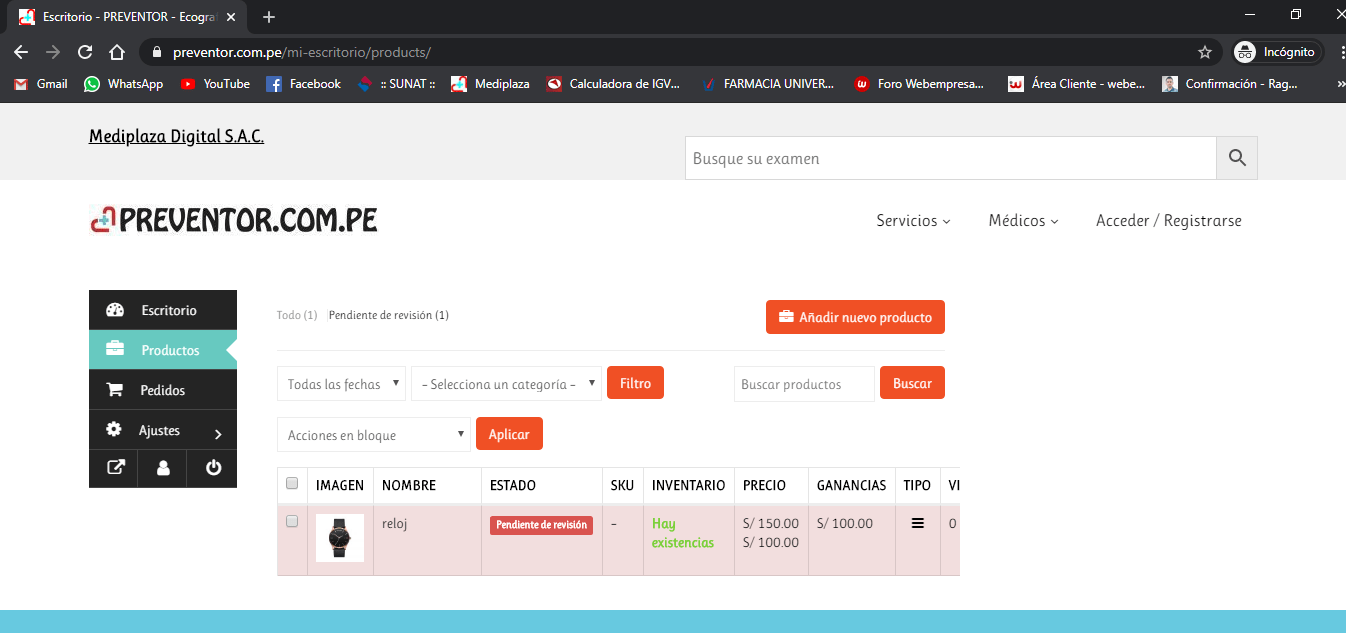Open Foro Webempresa bookmark

click(x=920, y=84)
